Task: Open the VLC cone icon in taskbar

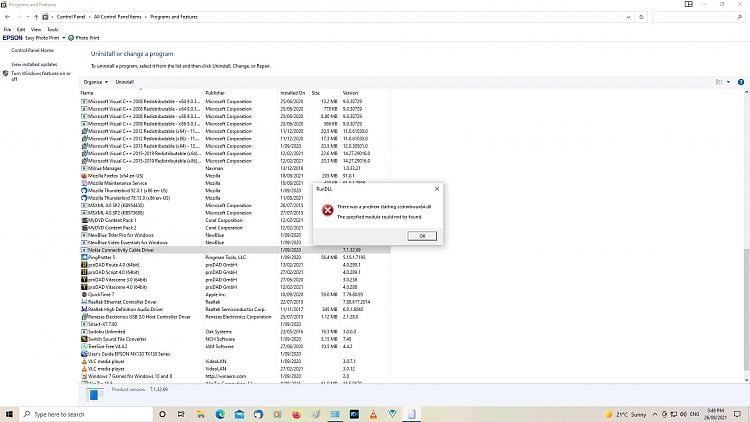Action: pyautogui.click(x=373, y=414)
